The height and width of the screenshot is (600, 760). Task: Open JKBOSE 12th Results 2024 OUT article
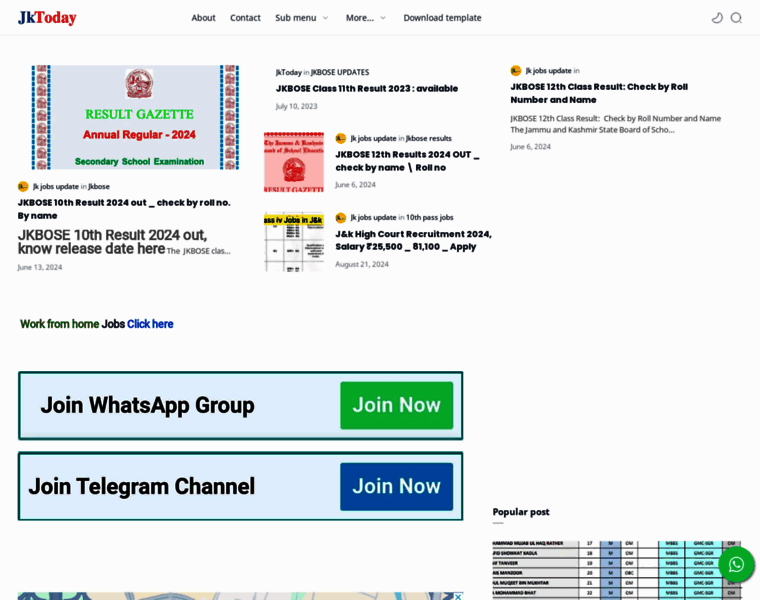click(407, 161)
